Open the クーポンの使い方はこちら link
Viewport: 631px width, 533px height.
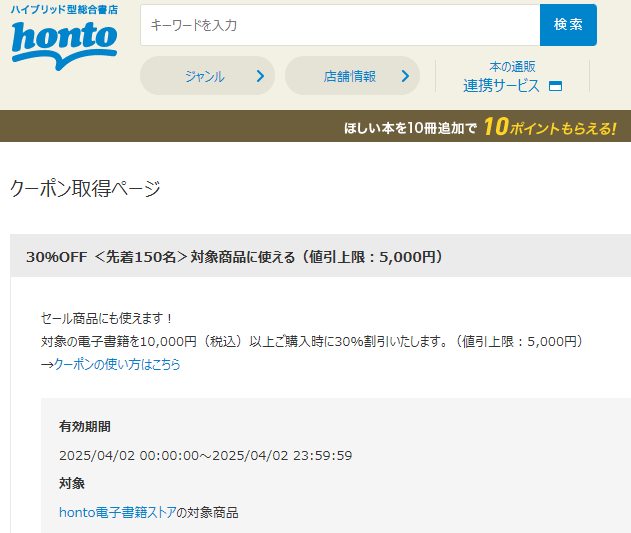point(117,364)
